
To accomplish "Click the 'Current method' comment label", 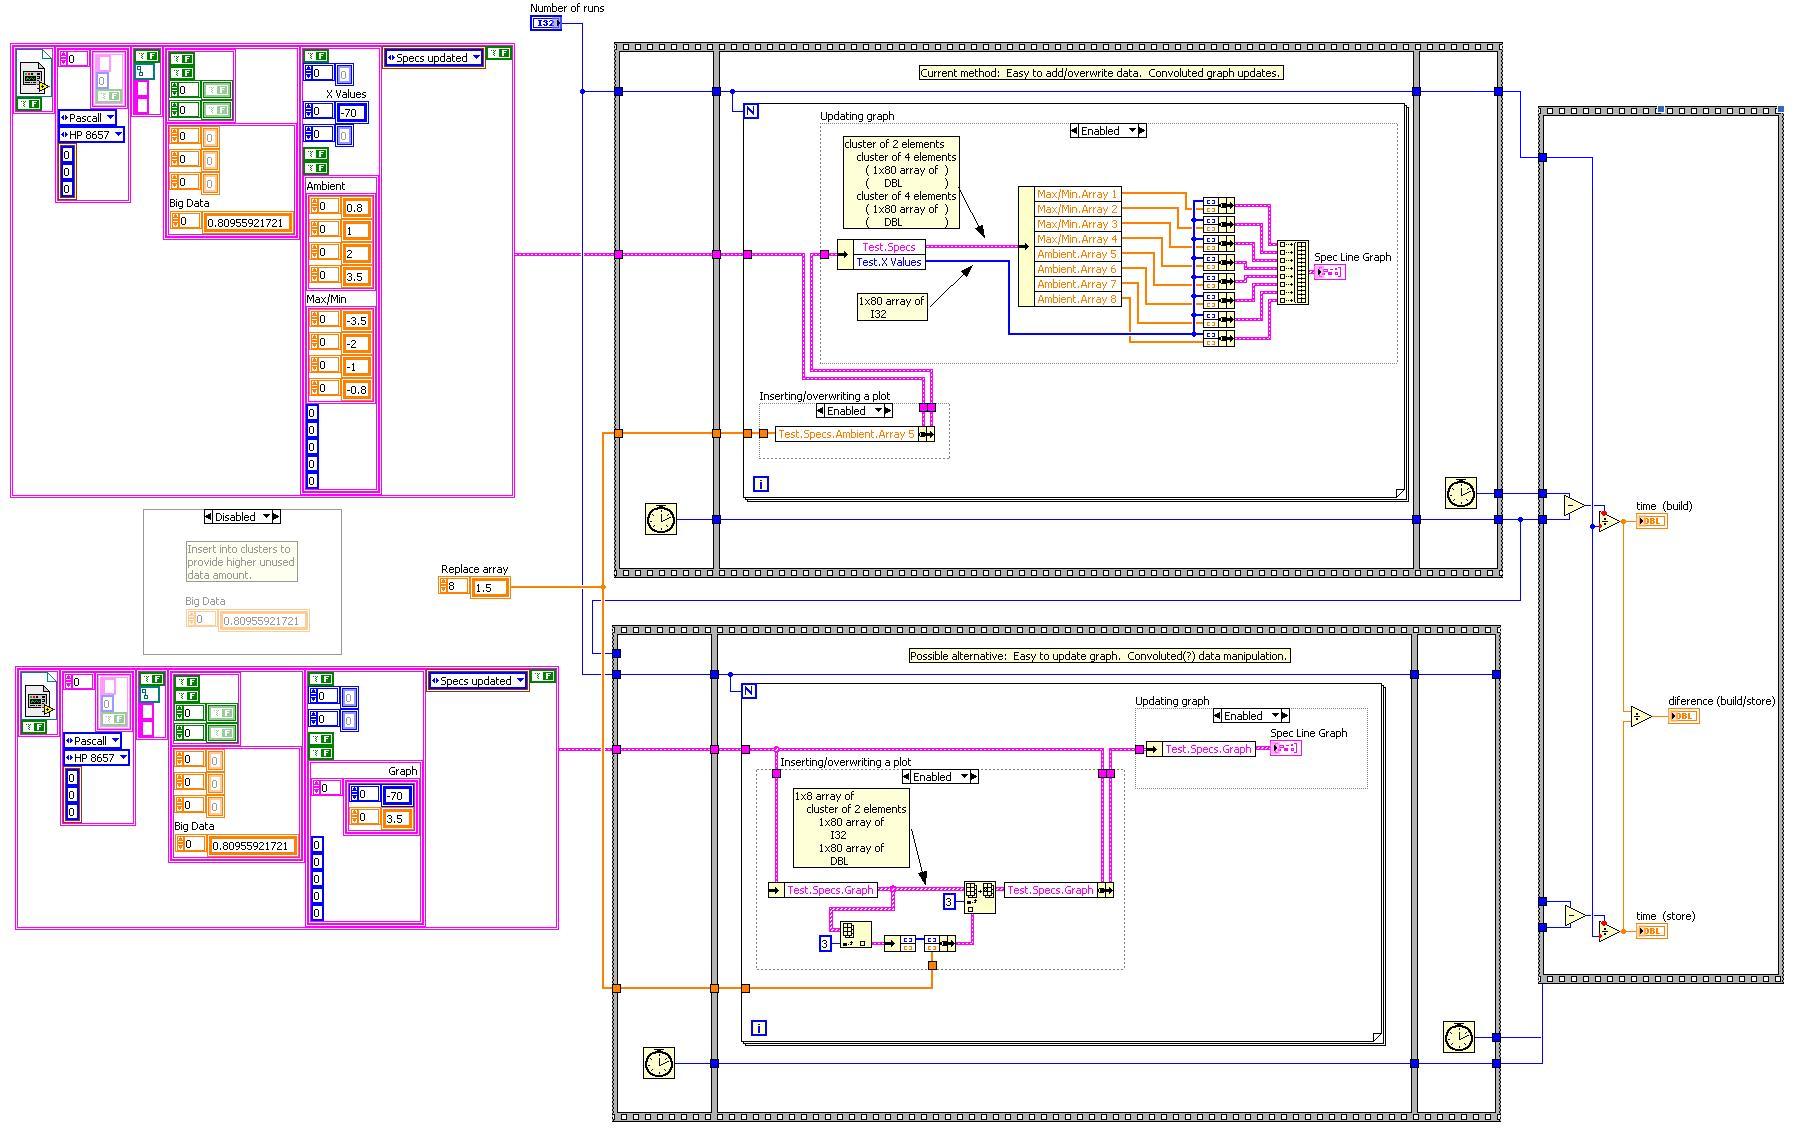I will pos(1100,73).
